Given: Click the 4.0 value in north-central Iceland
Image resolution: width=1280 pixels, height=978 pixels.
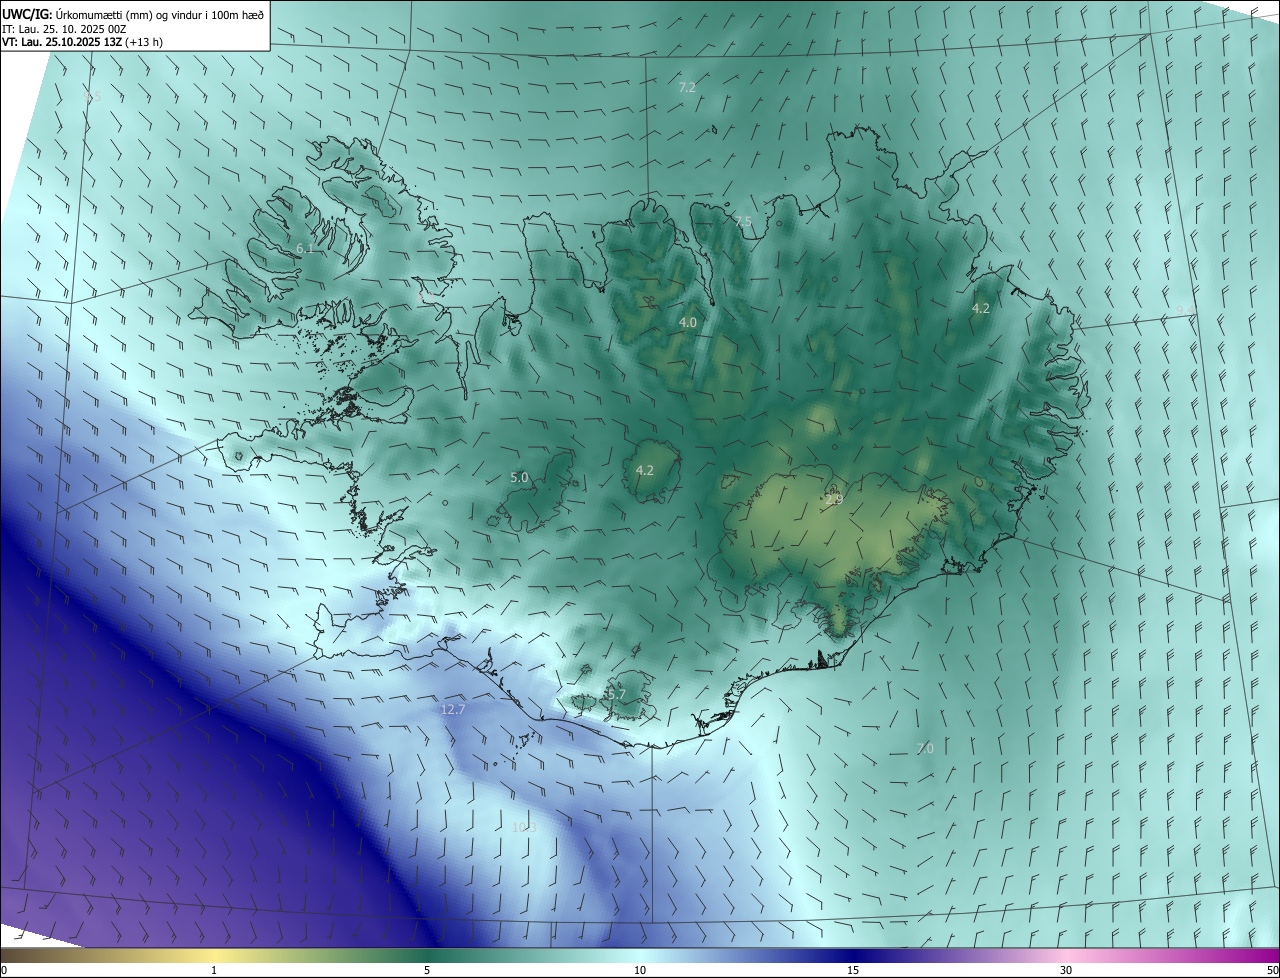Looking at the screenshot, I should pyautogui.click(x=688, y=322).
